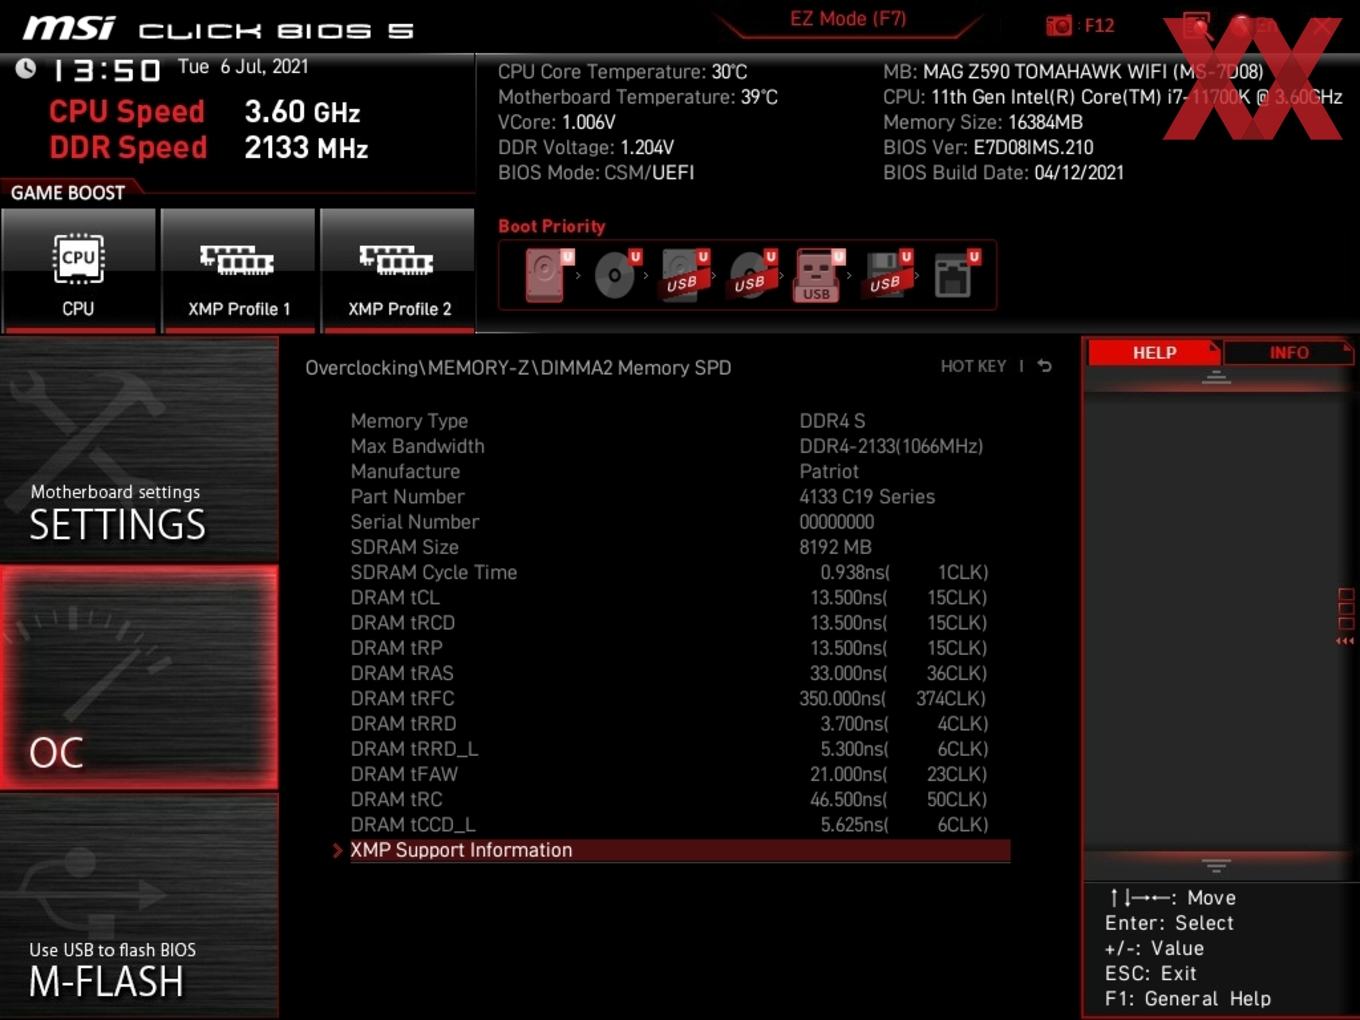The width and height of the screenshot is (1360, 1020).
Task: Click the CPU Speed 3.60 GHz readout
Action: click(x=204, y=111)
